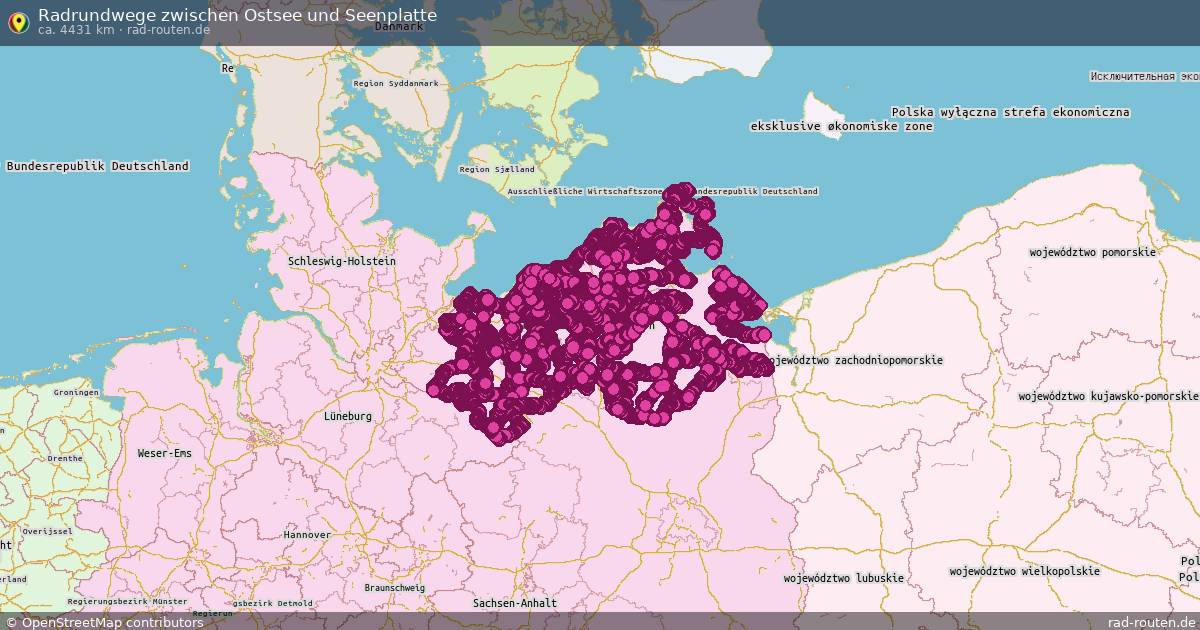This screenshot has height=630, width=1200.
Task: Select the województwo pomorskie label
Action: tap(1090, 254)
